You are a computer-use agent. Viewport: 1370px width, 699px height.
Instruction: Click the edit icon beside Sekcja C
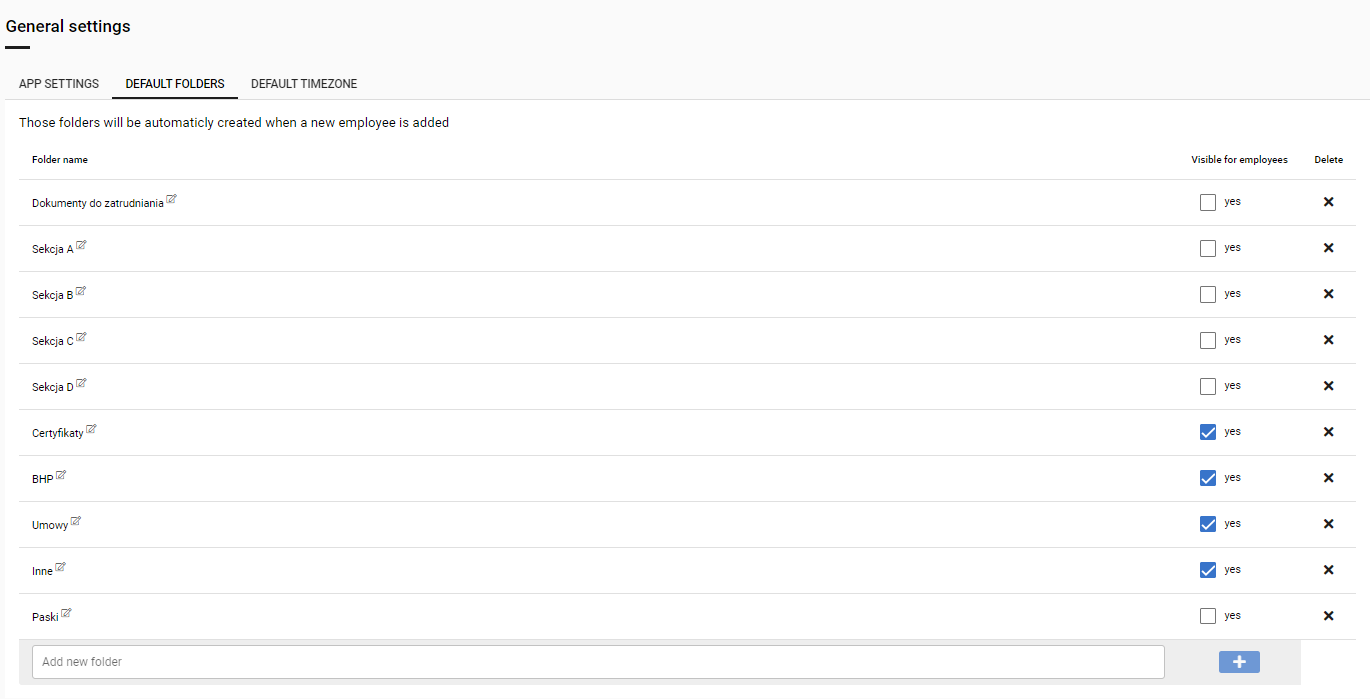coord(81,338)
